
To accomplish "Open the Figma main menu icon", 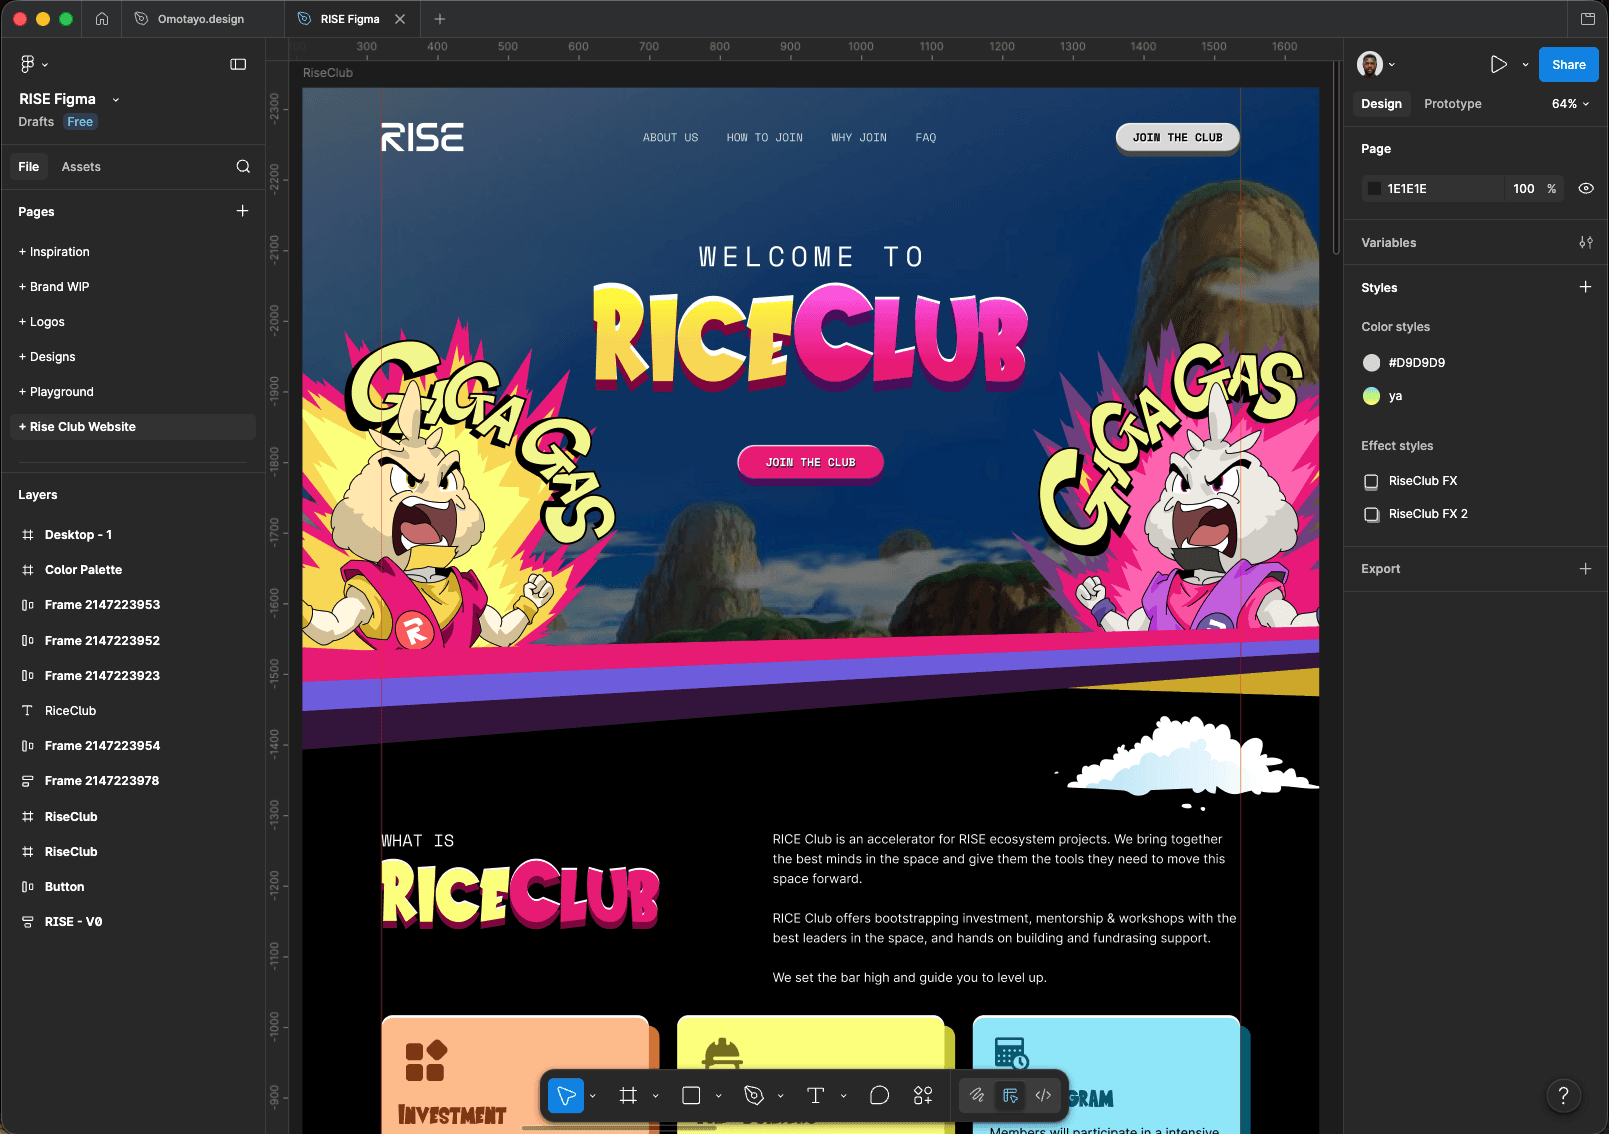I will [x=27, y=64].
